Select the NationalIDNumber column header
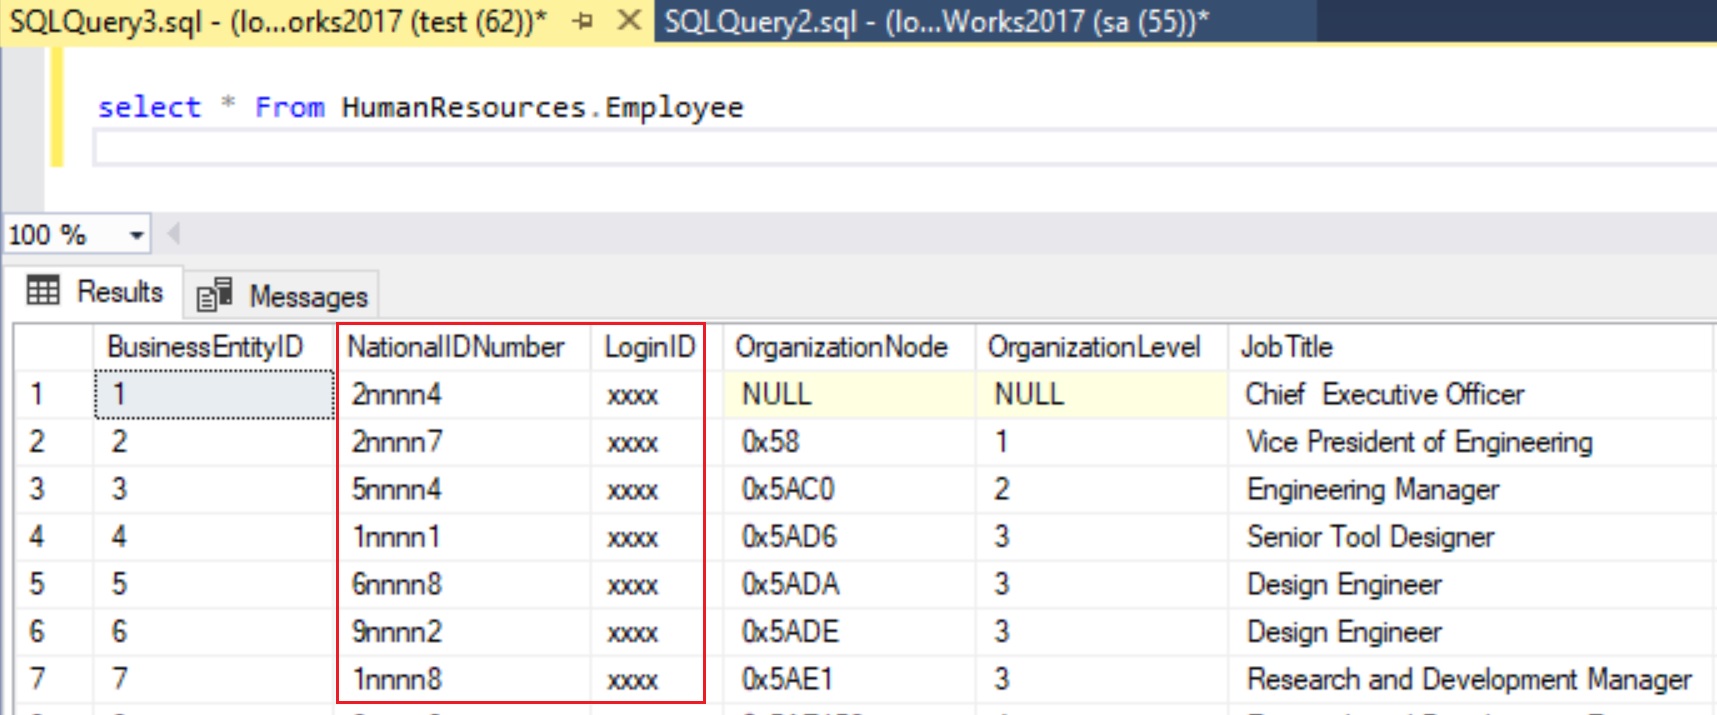Viewport: 1717px width, 715px height. pyautogui.click(x=455, y=347)
